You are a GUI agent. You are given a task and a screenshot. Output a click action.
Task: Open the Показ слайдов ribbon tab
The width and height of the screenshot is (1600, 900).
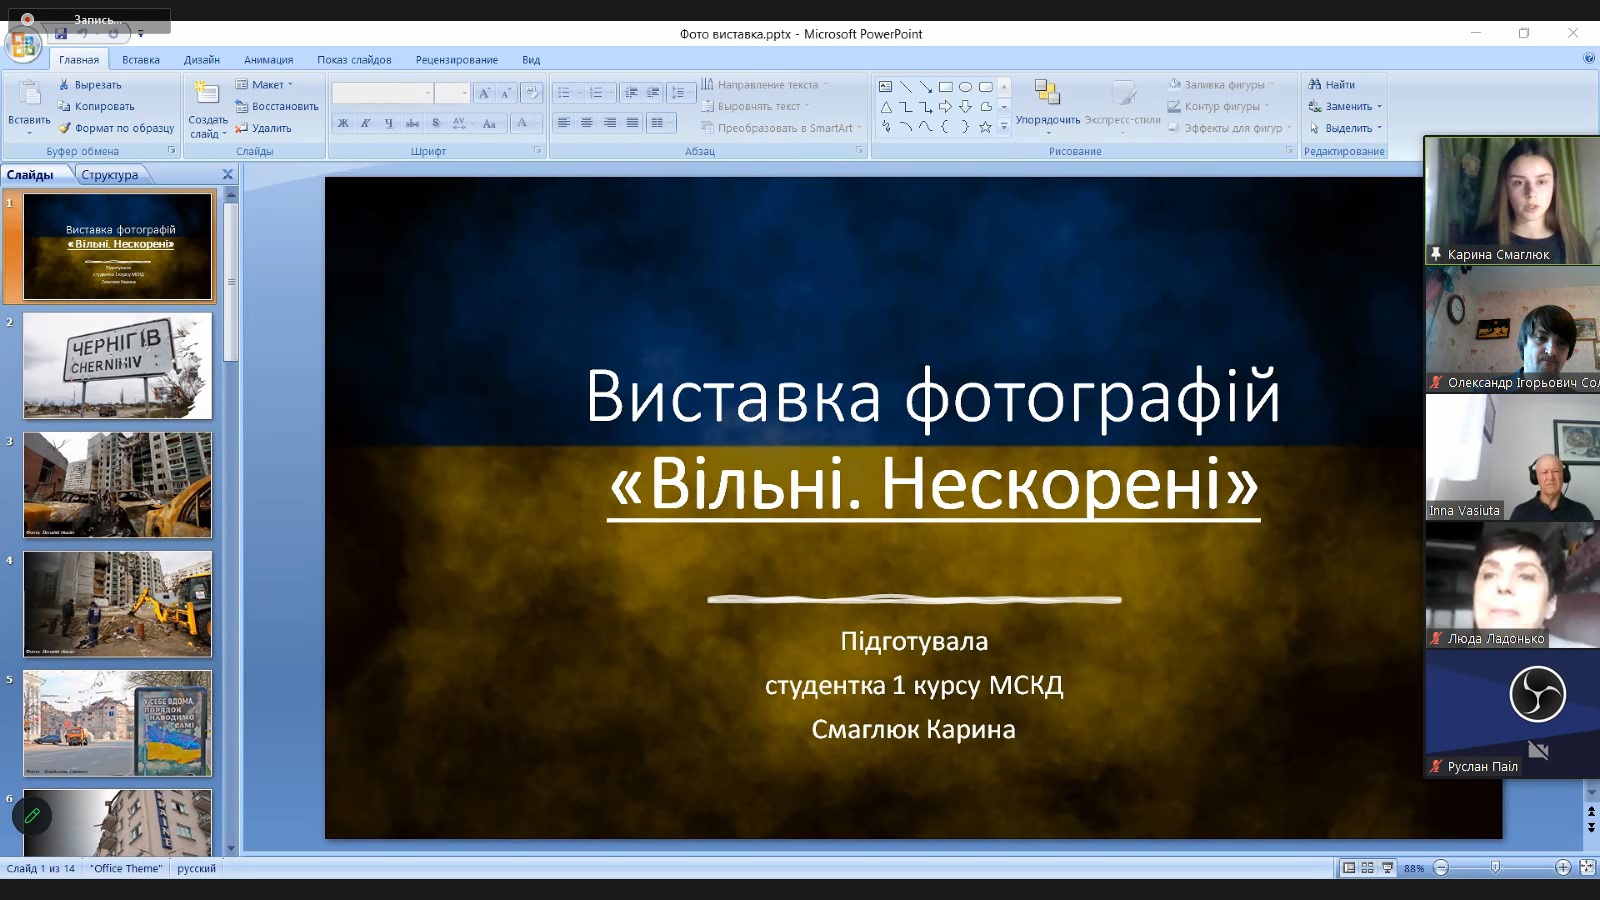click(354, 60)
